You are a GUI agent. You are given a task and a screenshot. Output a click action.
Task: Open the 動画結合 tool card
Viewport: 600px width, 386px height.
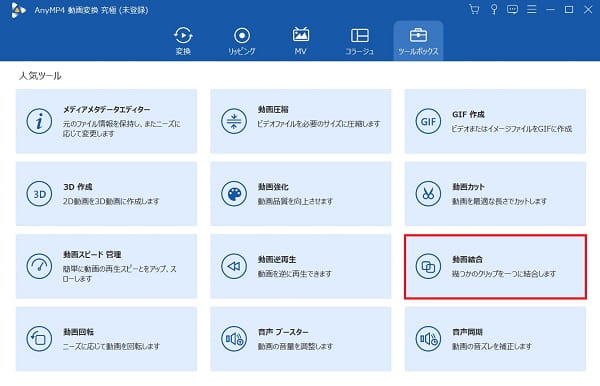pos(495,266)
